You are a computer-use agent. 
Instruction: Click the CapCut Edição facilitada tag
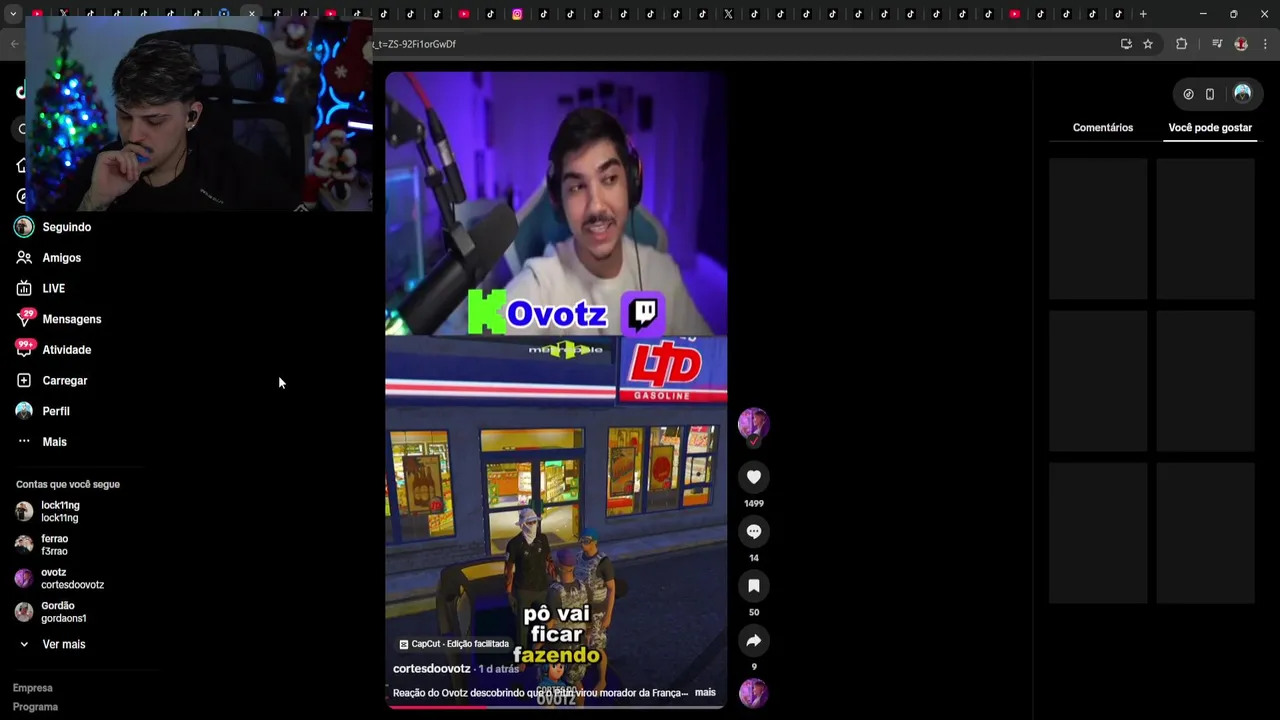(x=454, y=644)
